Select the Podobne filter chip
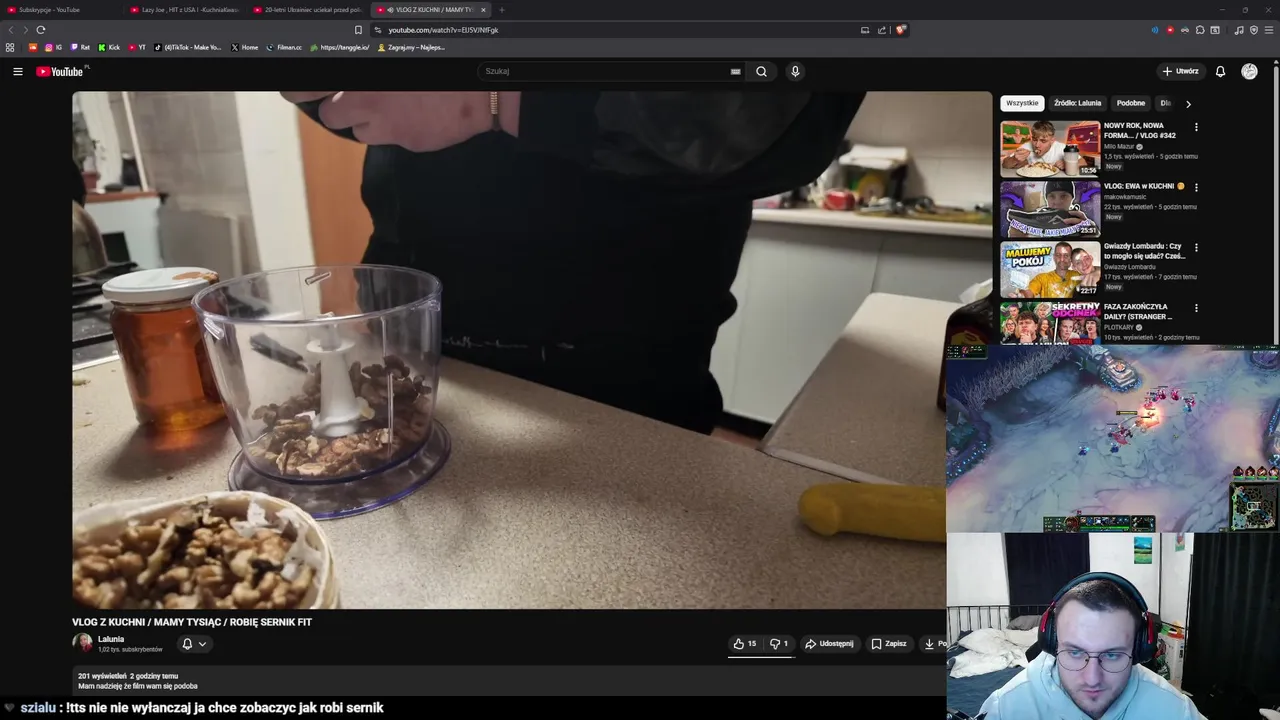The width and height of the screenshot is (1280, 720). coord(1131,103)
